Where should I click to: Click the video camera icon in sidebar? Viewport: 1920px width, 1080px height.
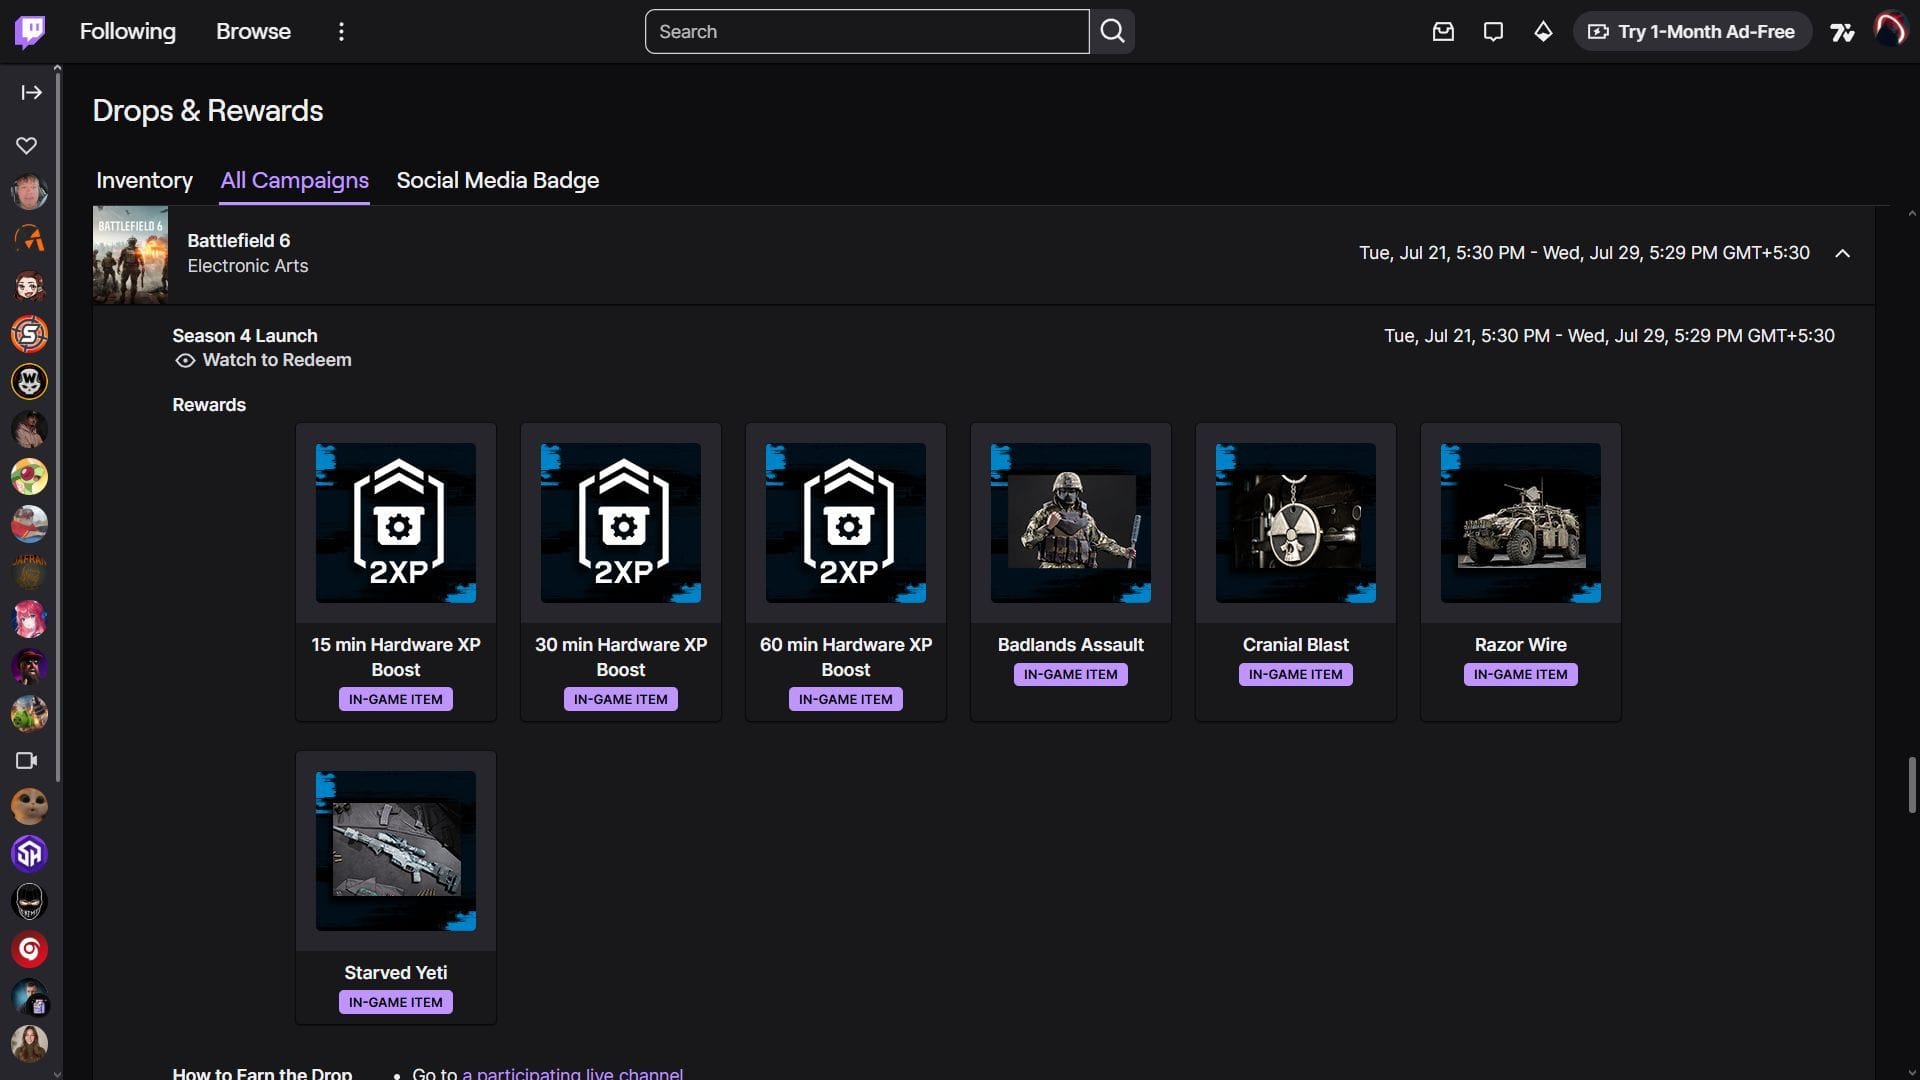coord(27,761)
